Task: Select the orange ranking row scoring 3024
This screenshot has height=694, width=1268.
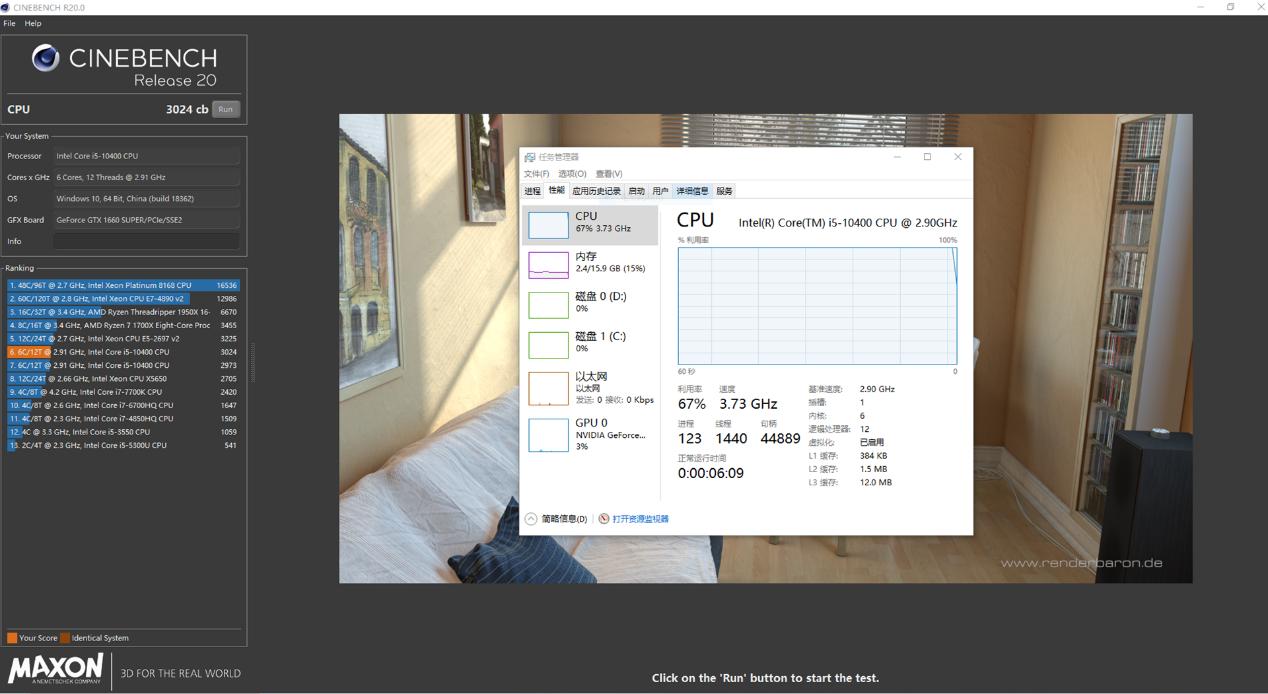Action: click(123, 352)
